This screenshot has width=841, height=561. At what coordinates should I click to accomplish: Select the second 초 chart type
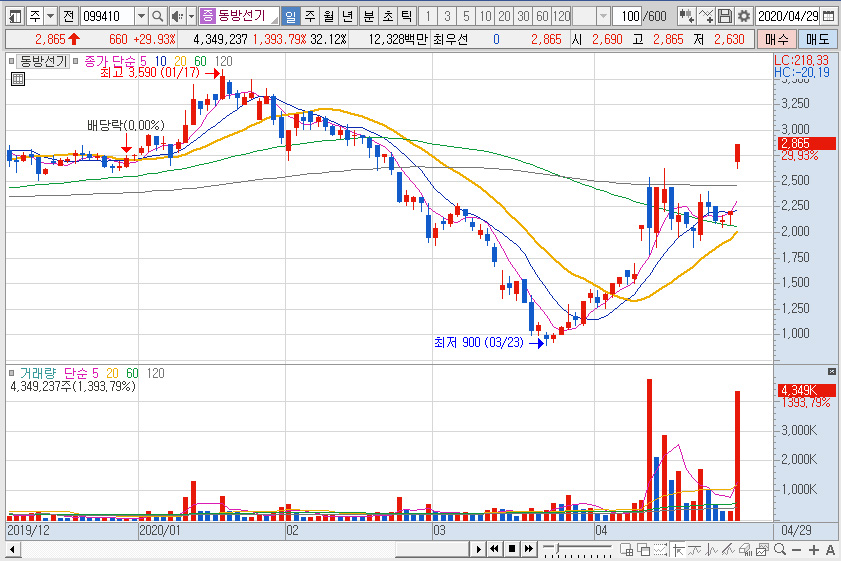[388, 16]
